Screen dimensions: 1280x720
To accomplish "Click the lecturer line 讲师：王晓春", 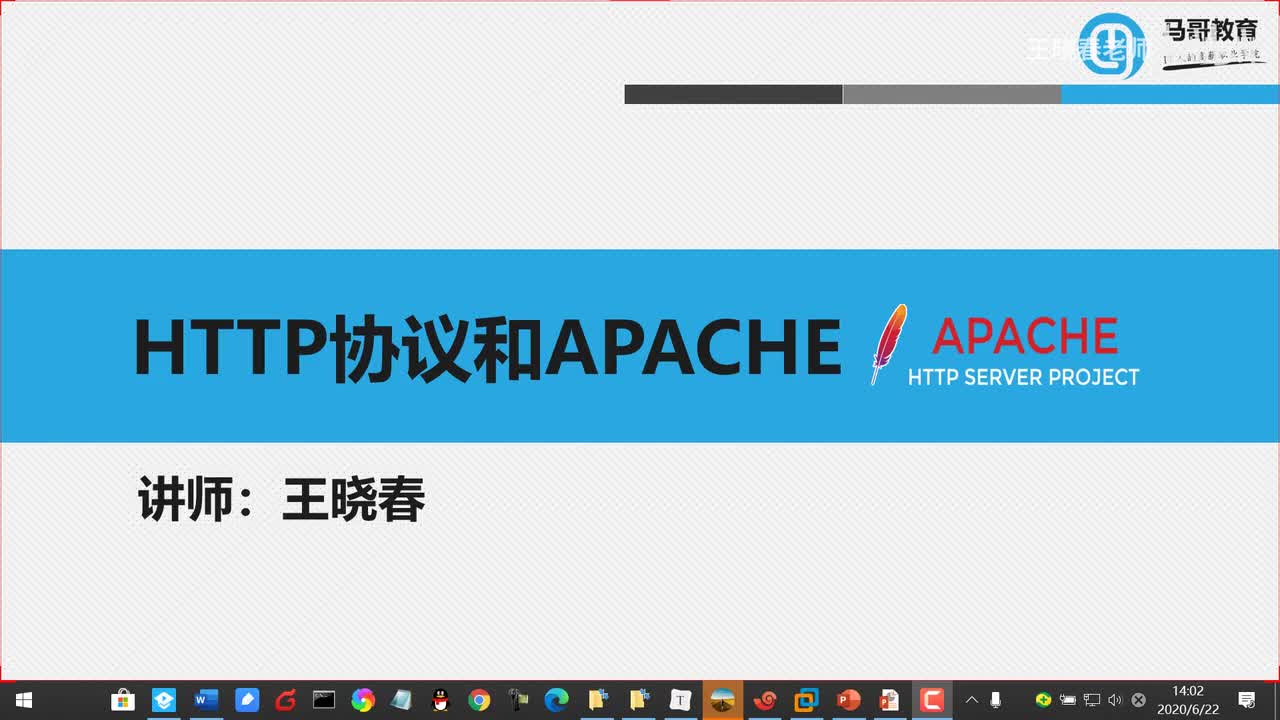I will click(x=282, y=500).
